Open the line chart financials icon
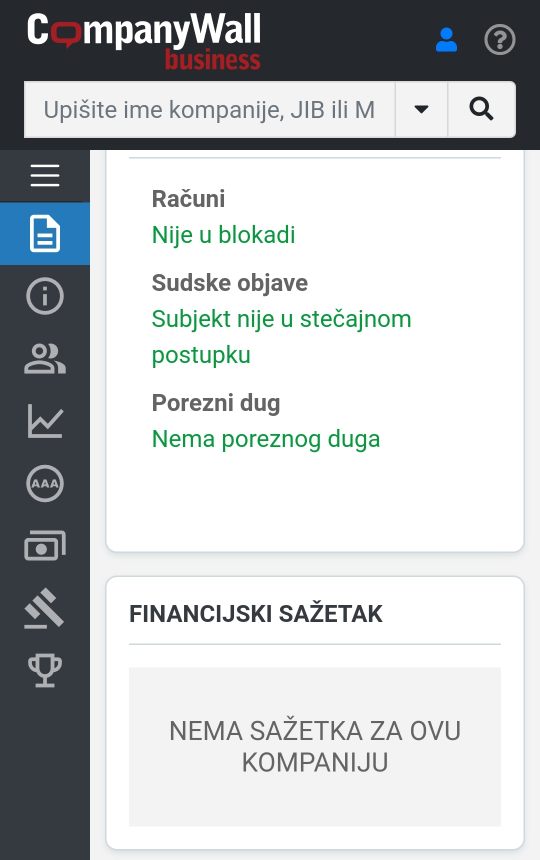This screenshot has height=860, width=540. pos(45,421)
